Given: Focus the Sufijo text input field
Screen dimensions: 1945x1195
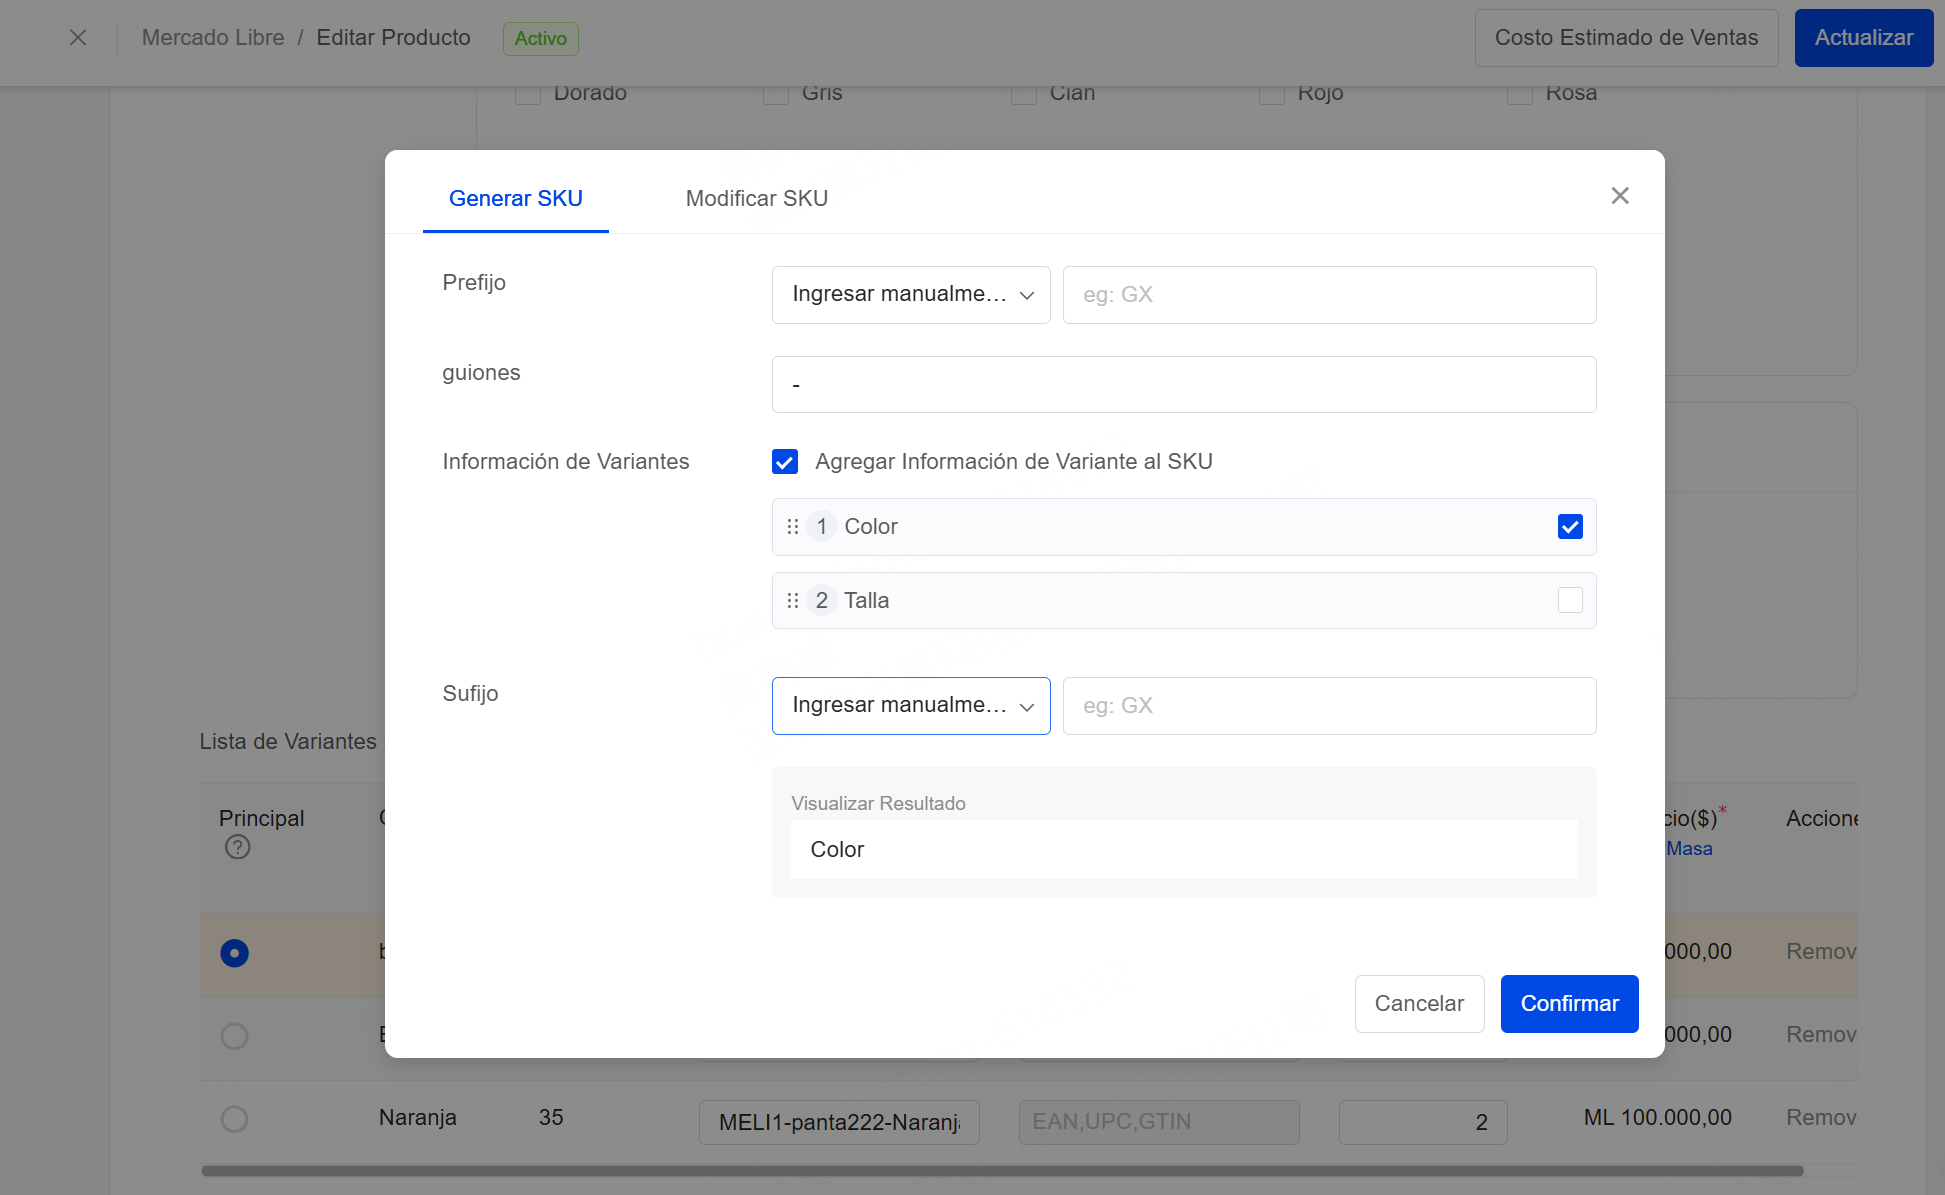Looking at the screenshot, I should coord(1329,706).
